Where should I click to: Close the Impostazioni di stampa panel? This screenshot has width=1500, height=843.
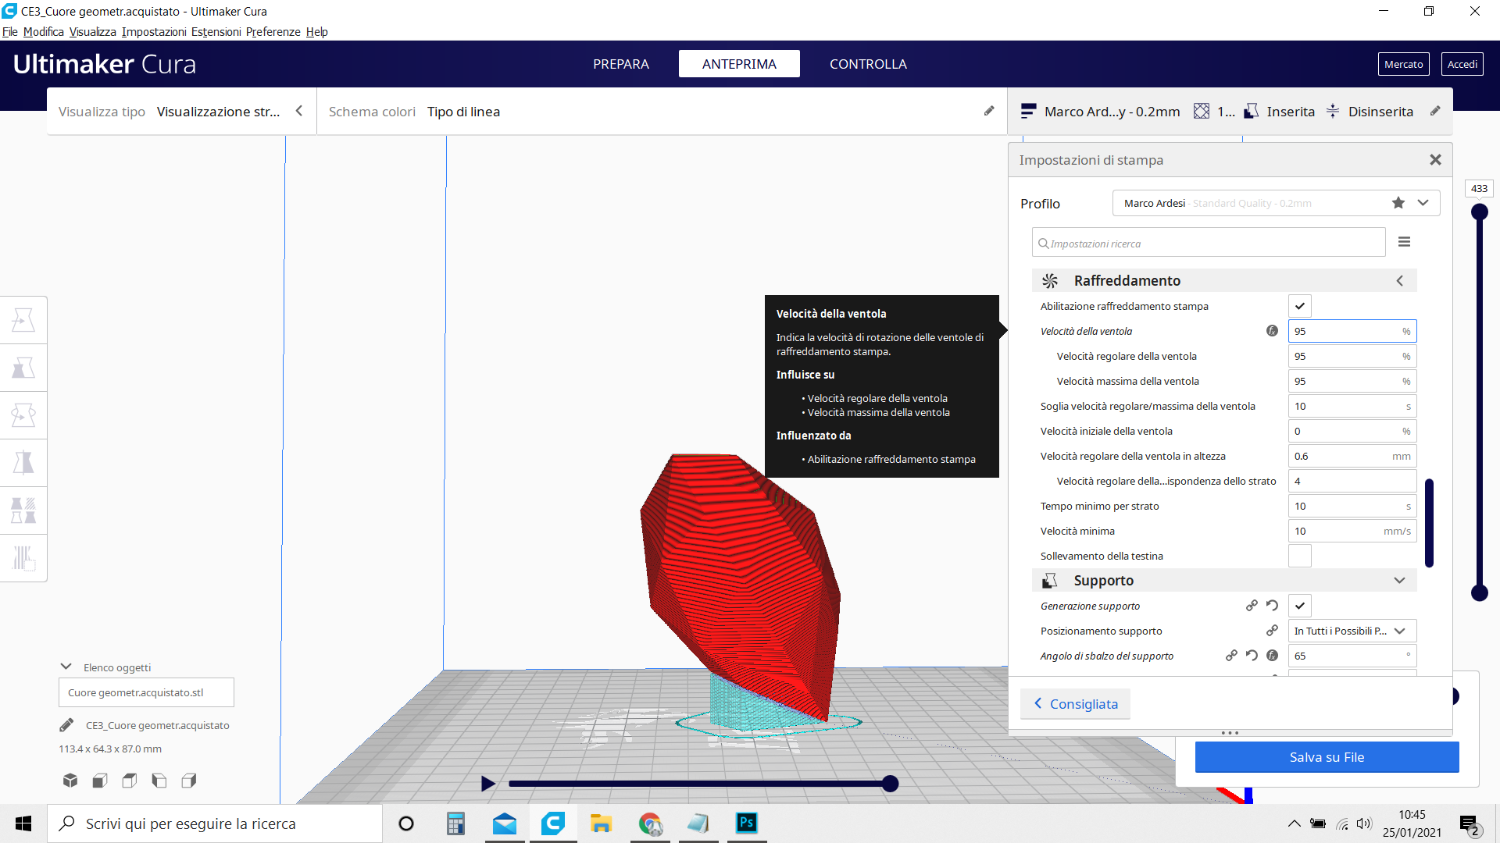point(1435,160)
